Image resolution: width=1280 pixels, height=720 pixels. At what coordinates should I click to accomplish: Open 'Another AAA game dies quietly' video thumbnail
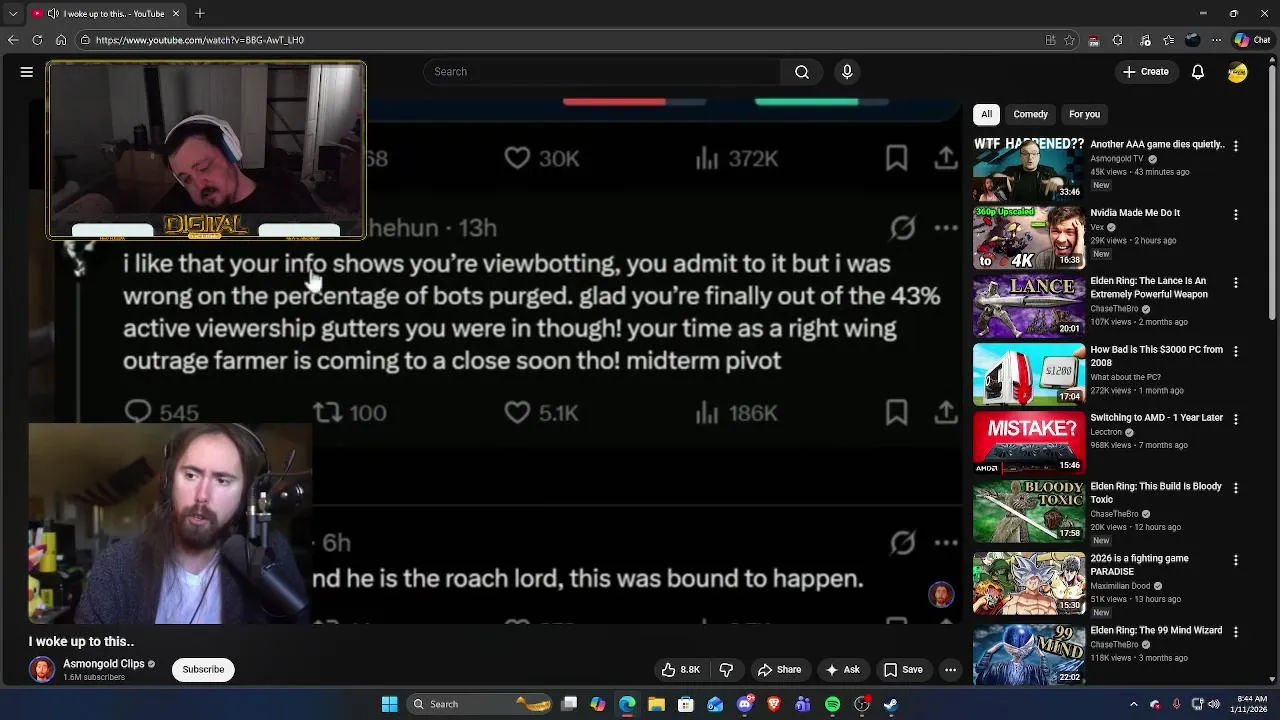(x=1029, y=169)
